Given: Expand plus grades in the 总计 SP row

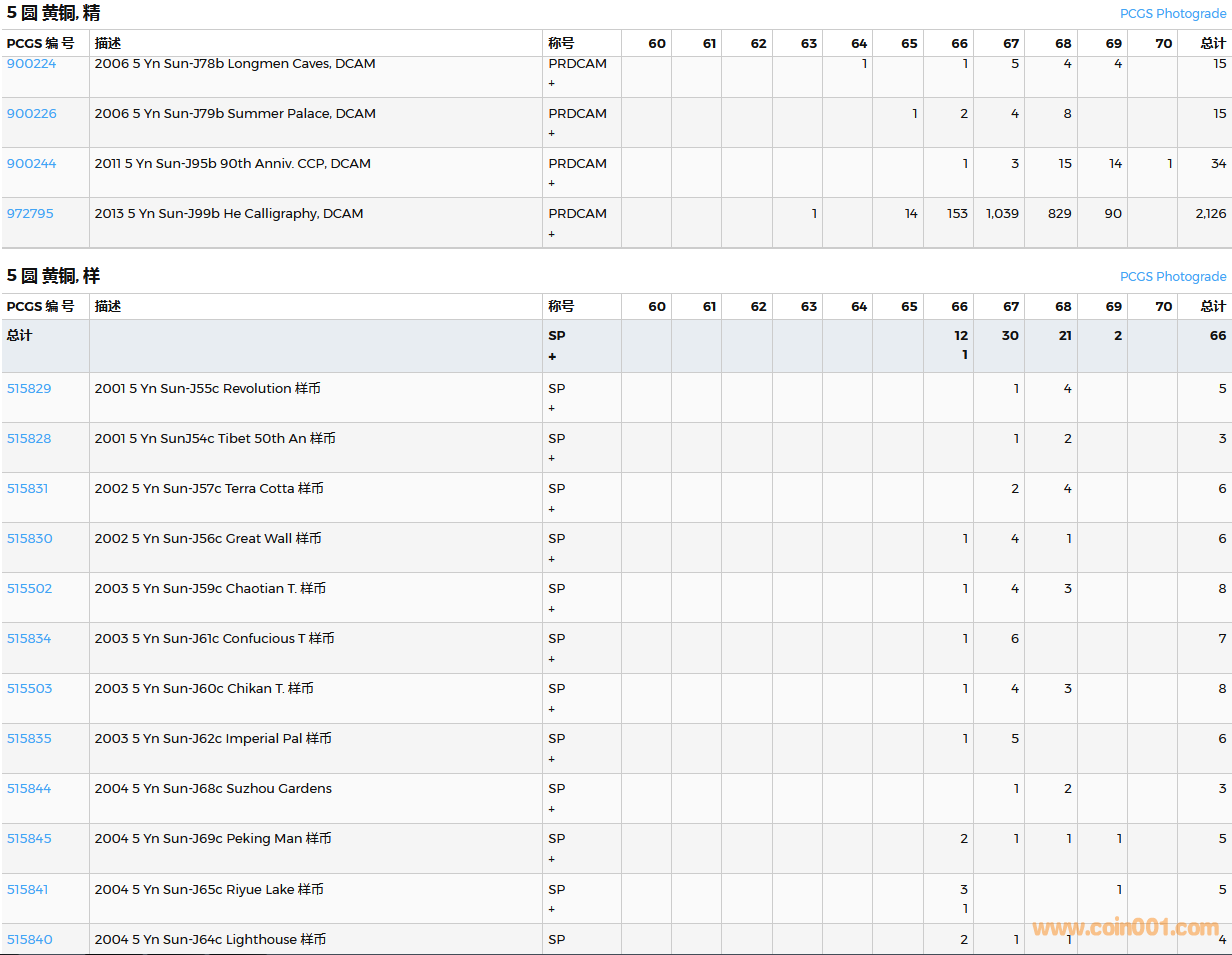Looking at the screenshot, I should [551, 357].
